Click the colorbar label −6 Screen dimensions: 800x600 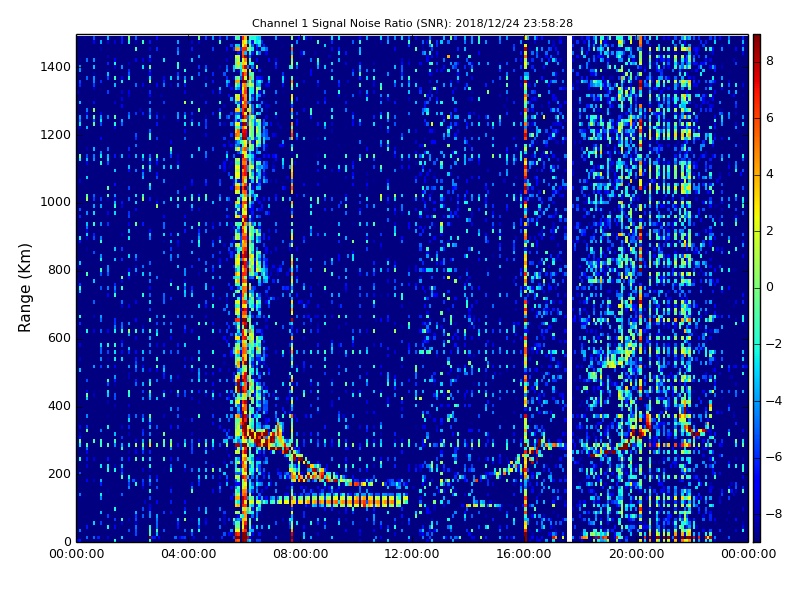tap(774, 457)
